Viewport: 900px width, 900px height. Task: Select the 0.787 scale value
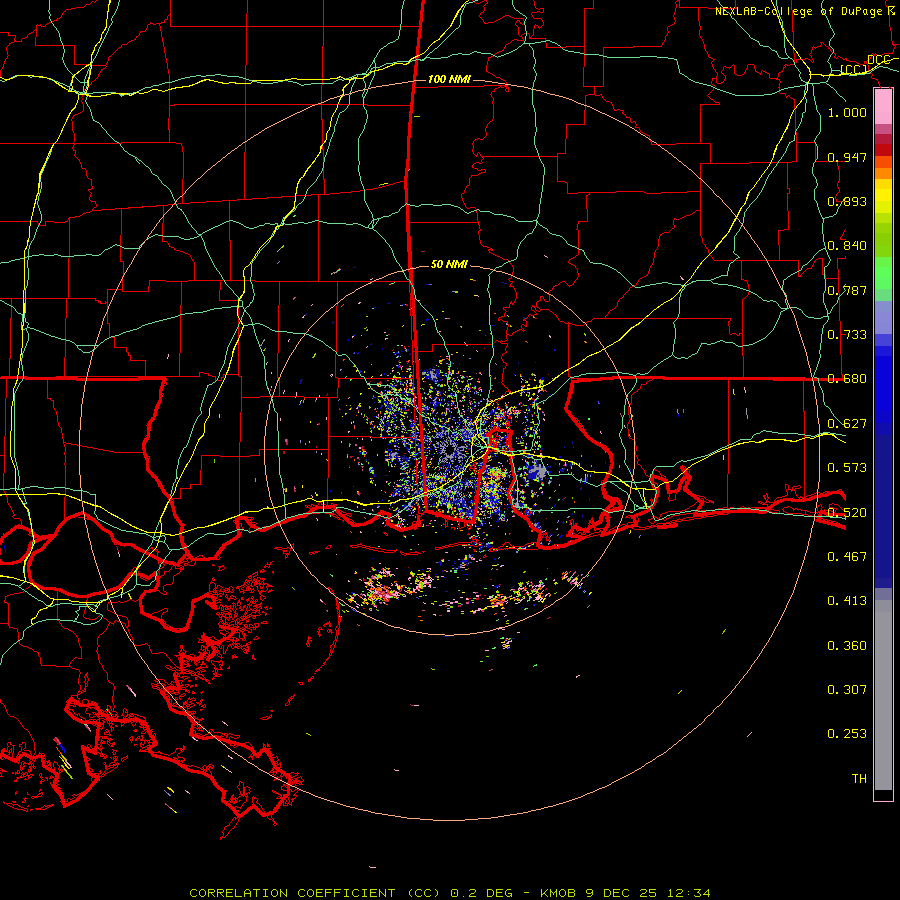847,290
